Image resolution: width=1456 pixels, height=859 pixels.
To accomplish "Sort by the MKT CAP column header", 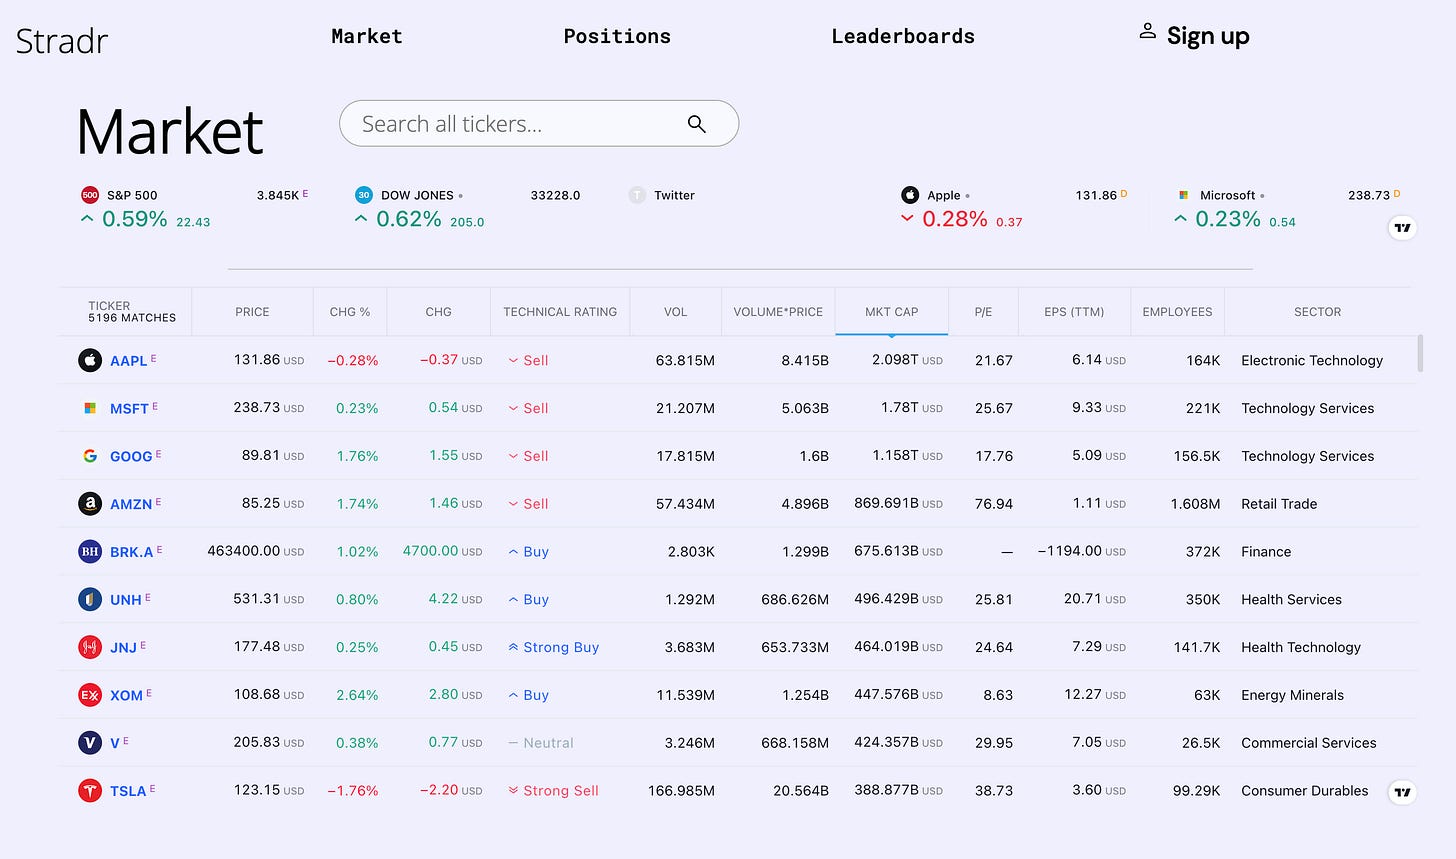I will [x=891, y=312].
